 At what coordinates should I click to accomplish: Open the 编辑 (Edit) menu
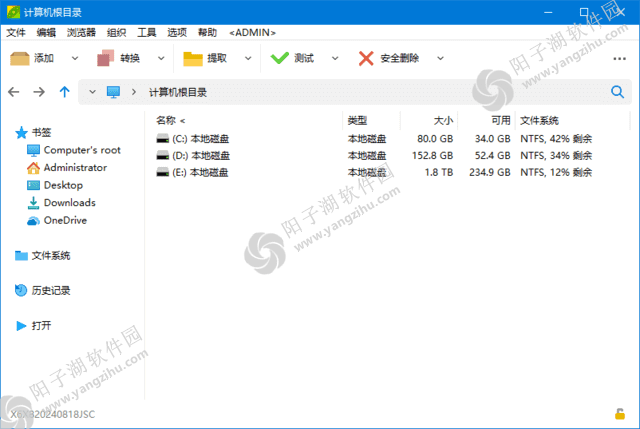pos(46,33)
